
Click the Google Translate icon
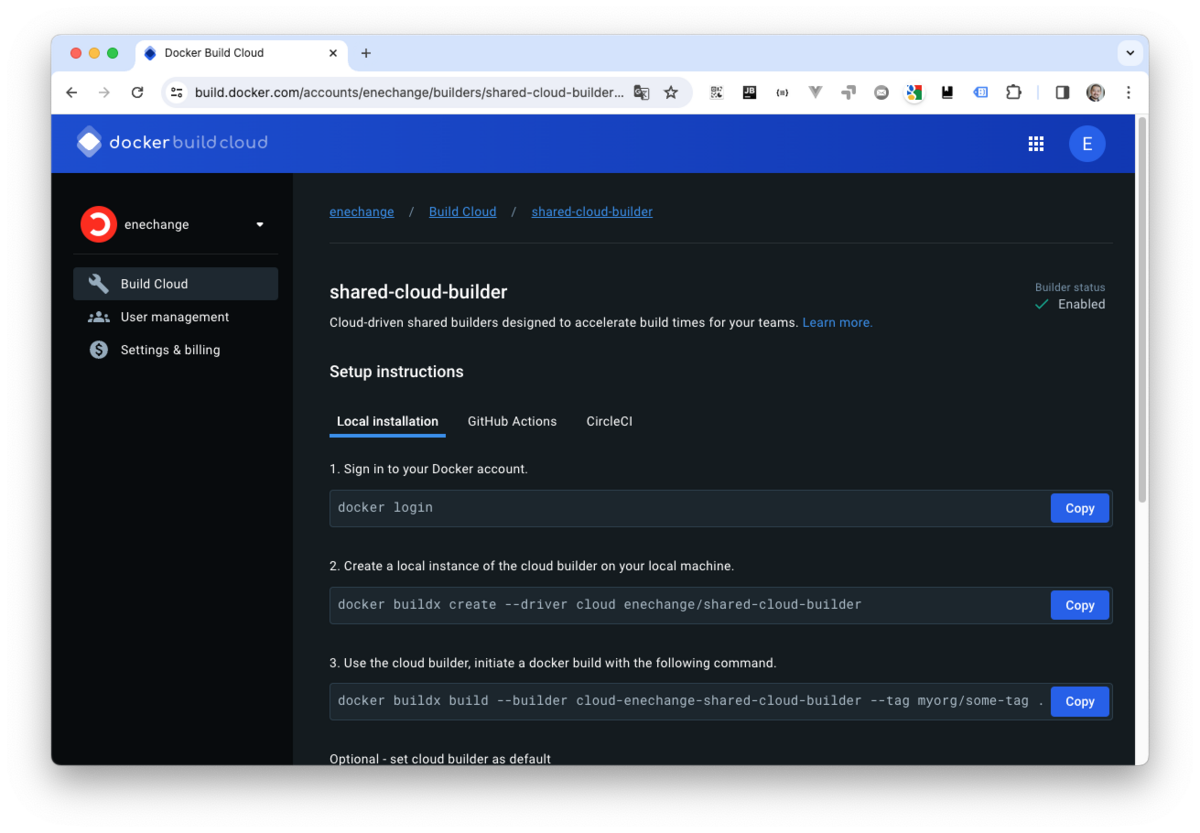(x=642, y=92)
